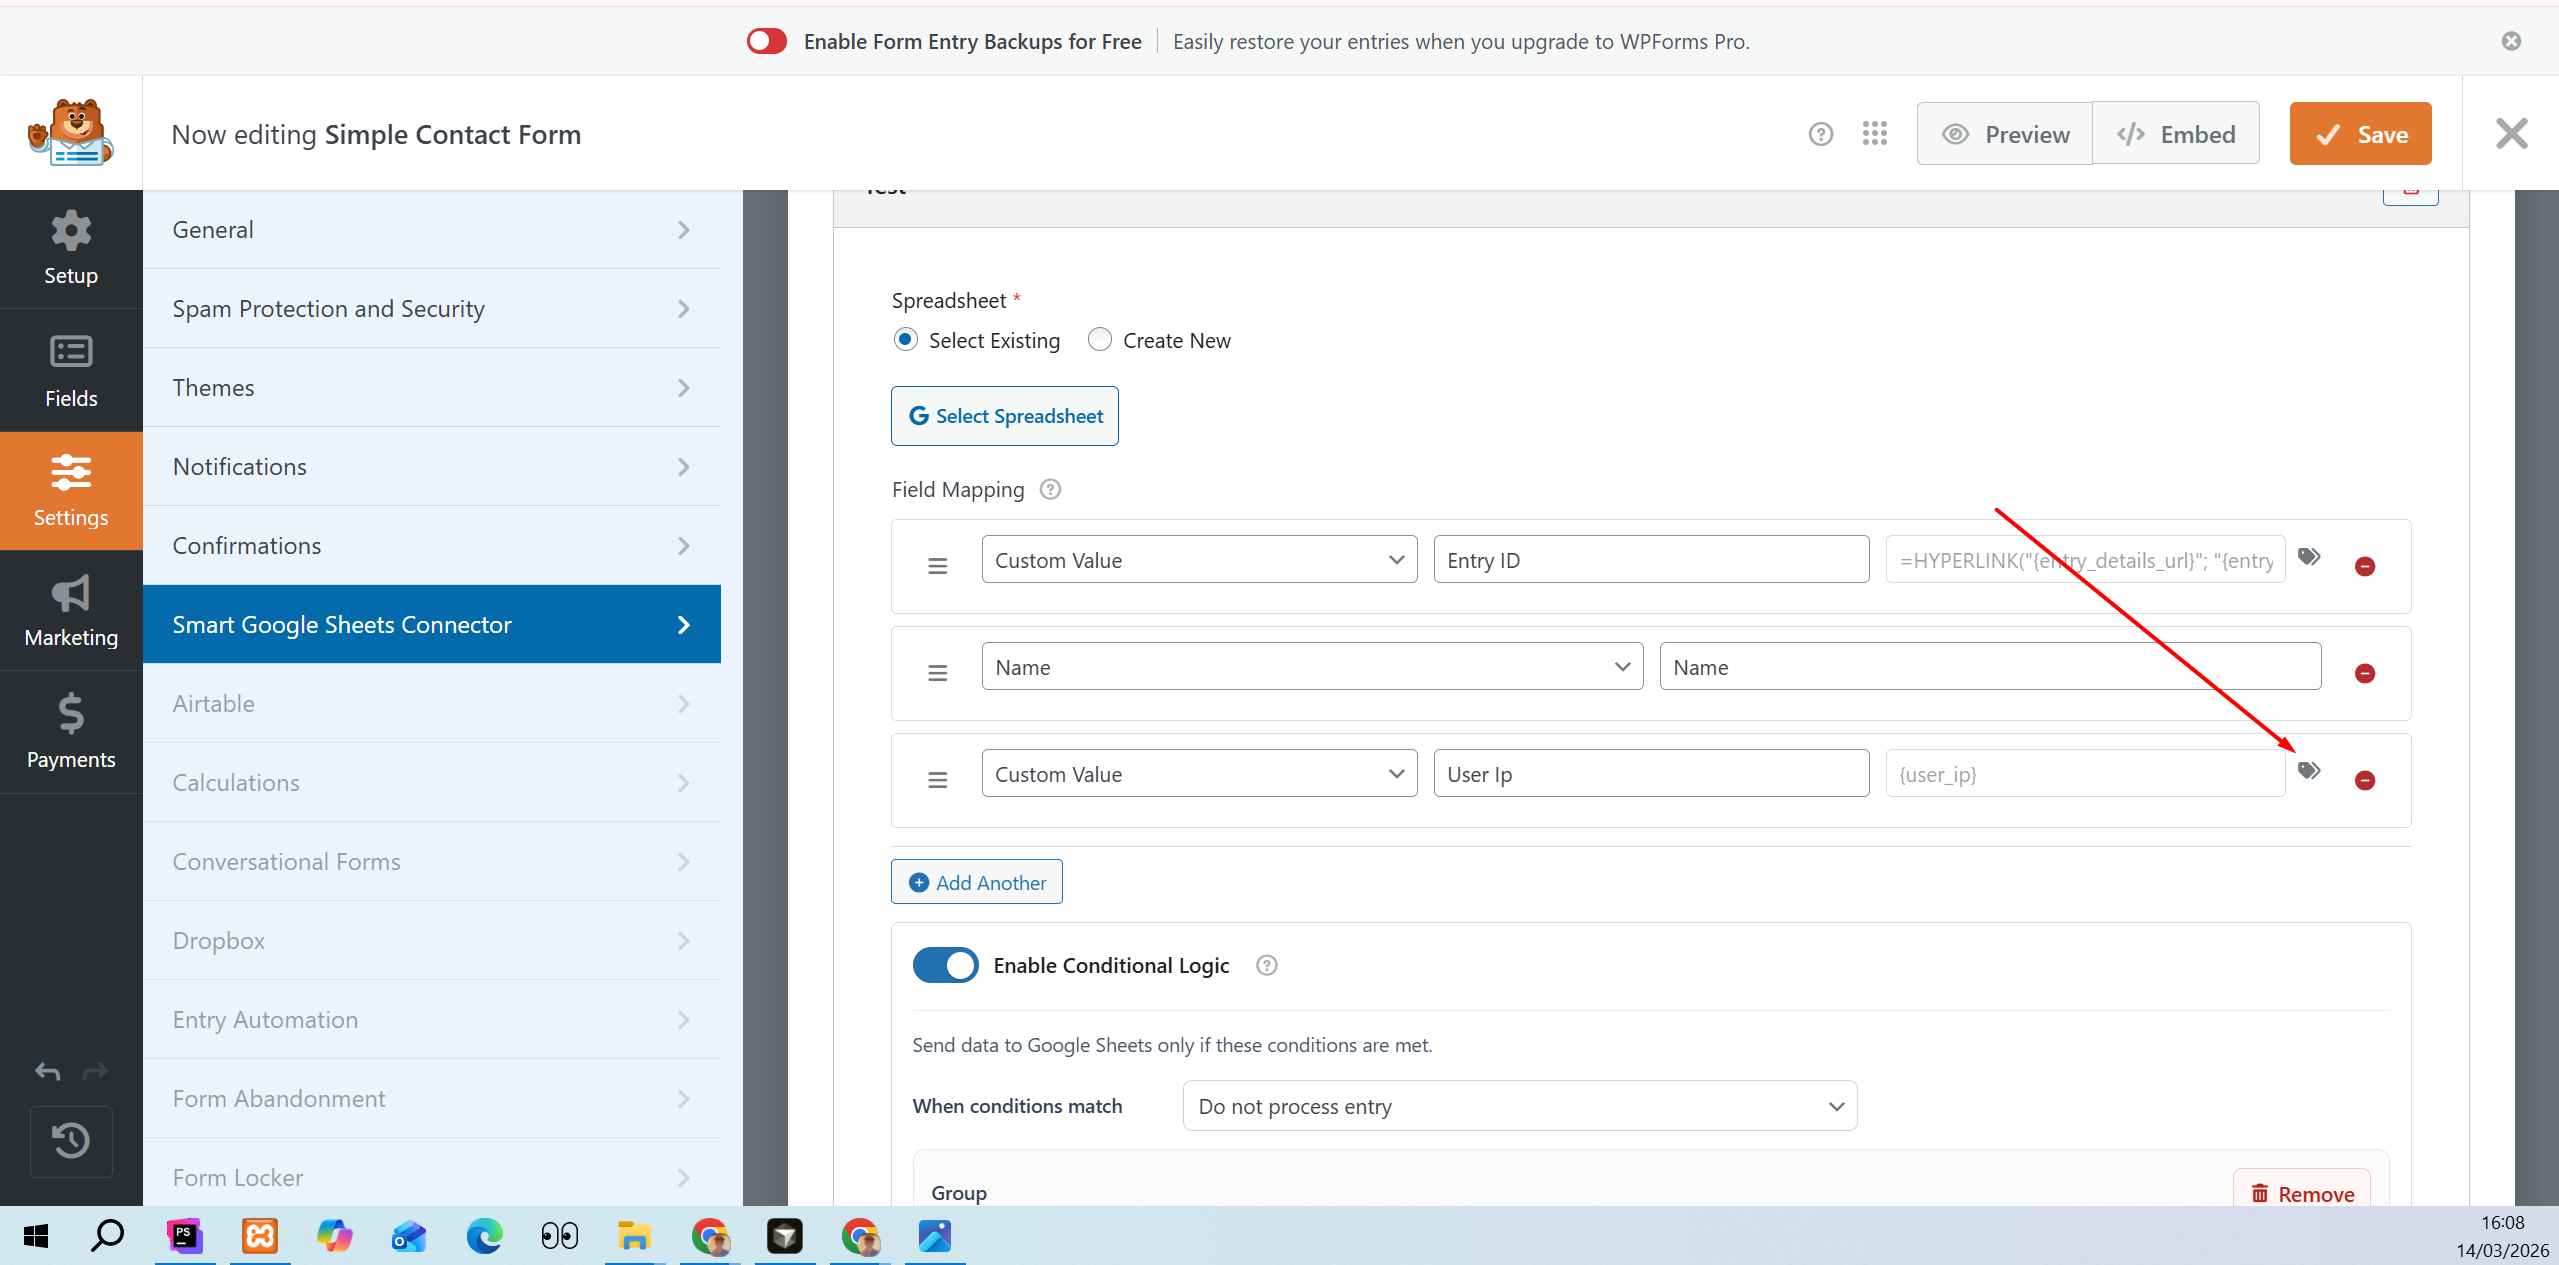This screenshot has width=2559, height=1265.
Task: Show Conditional Logic help tooltip
Action: [x=1266, y=966]
